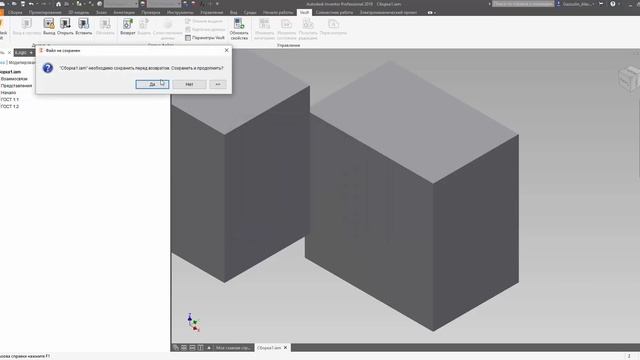Click the Вставить Vault ribbon icon
This screenshot has height=360, width=640.
point(83,27)
